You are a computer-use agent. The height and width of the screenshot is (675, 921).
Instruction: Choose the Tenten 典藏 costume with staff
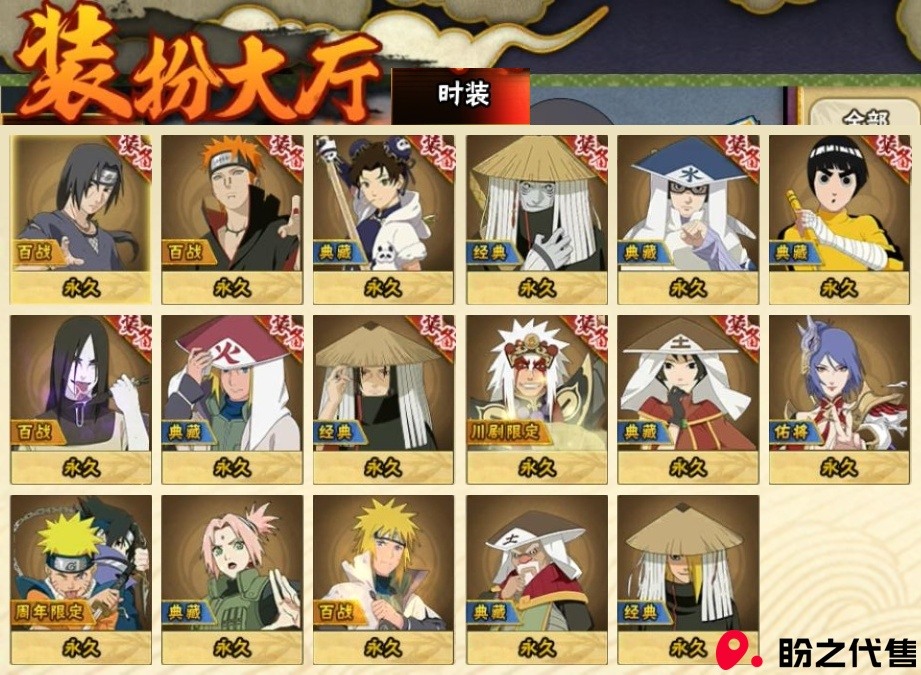(x=384, y=220)
